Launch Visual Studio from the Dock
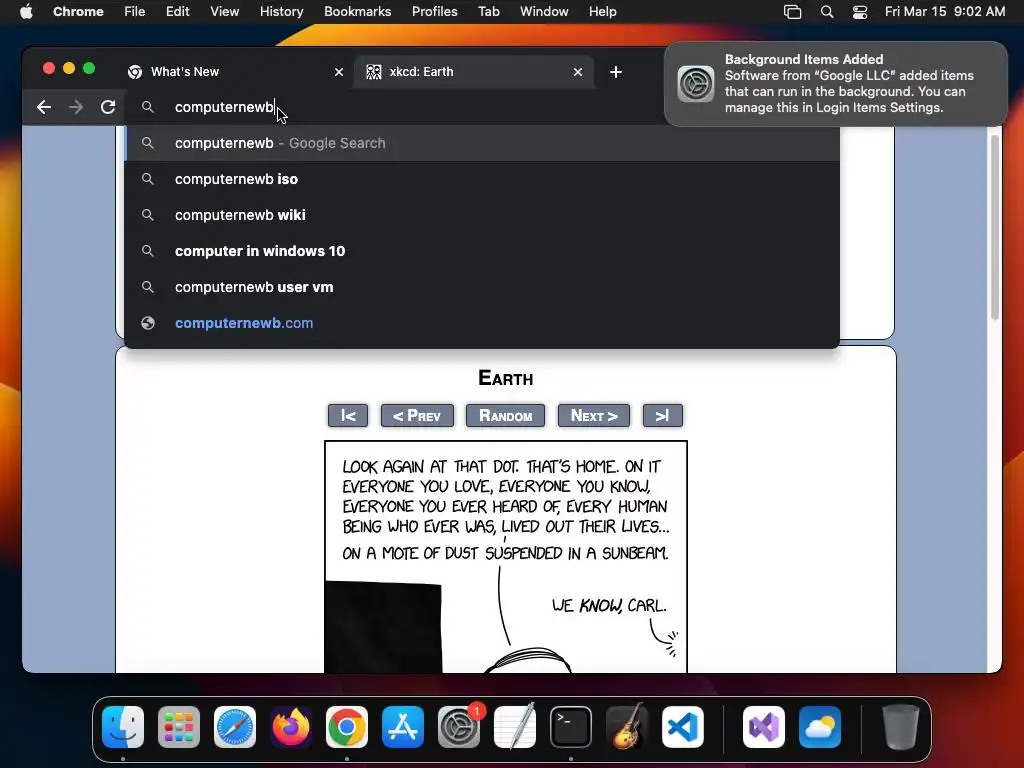 tap(764, 727)
